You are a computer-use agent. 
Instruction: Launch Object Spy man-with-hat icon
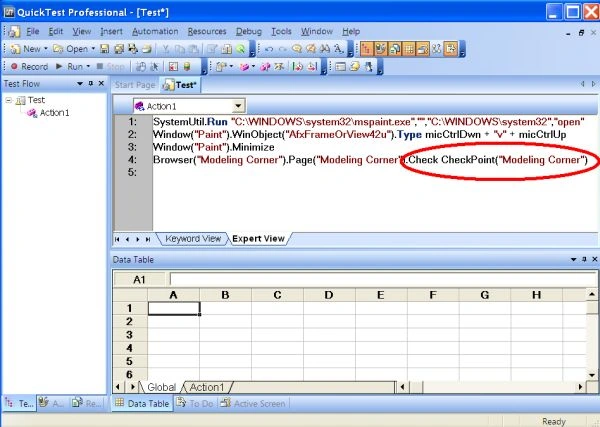click(x=368, y=67)
